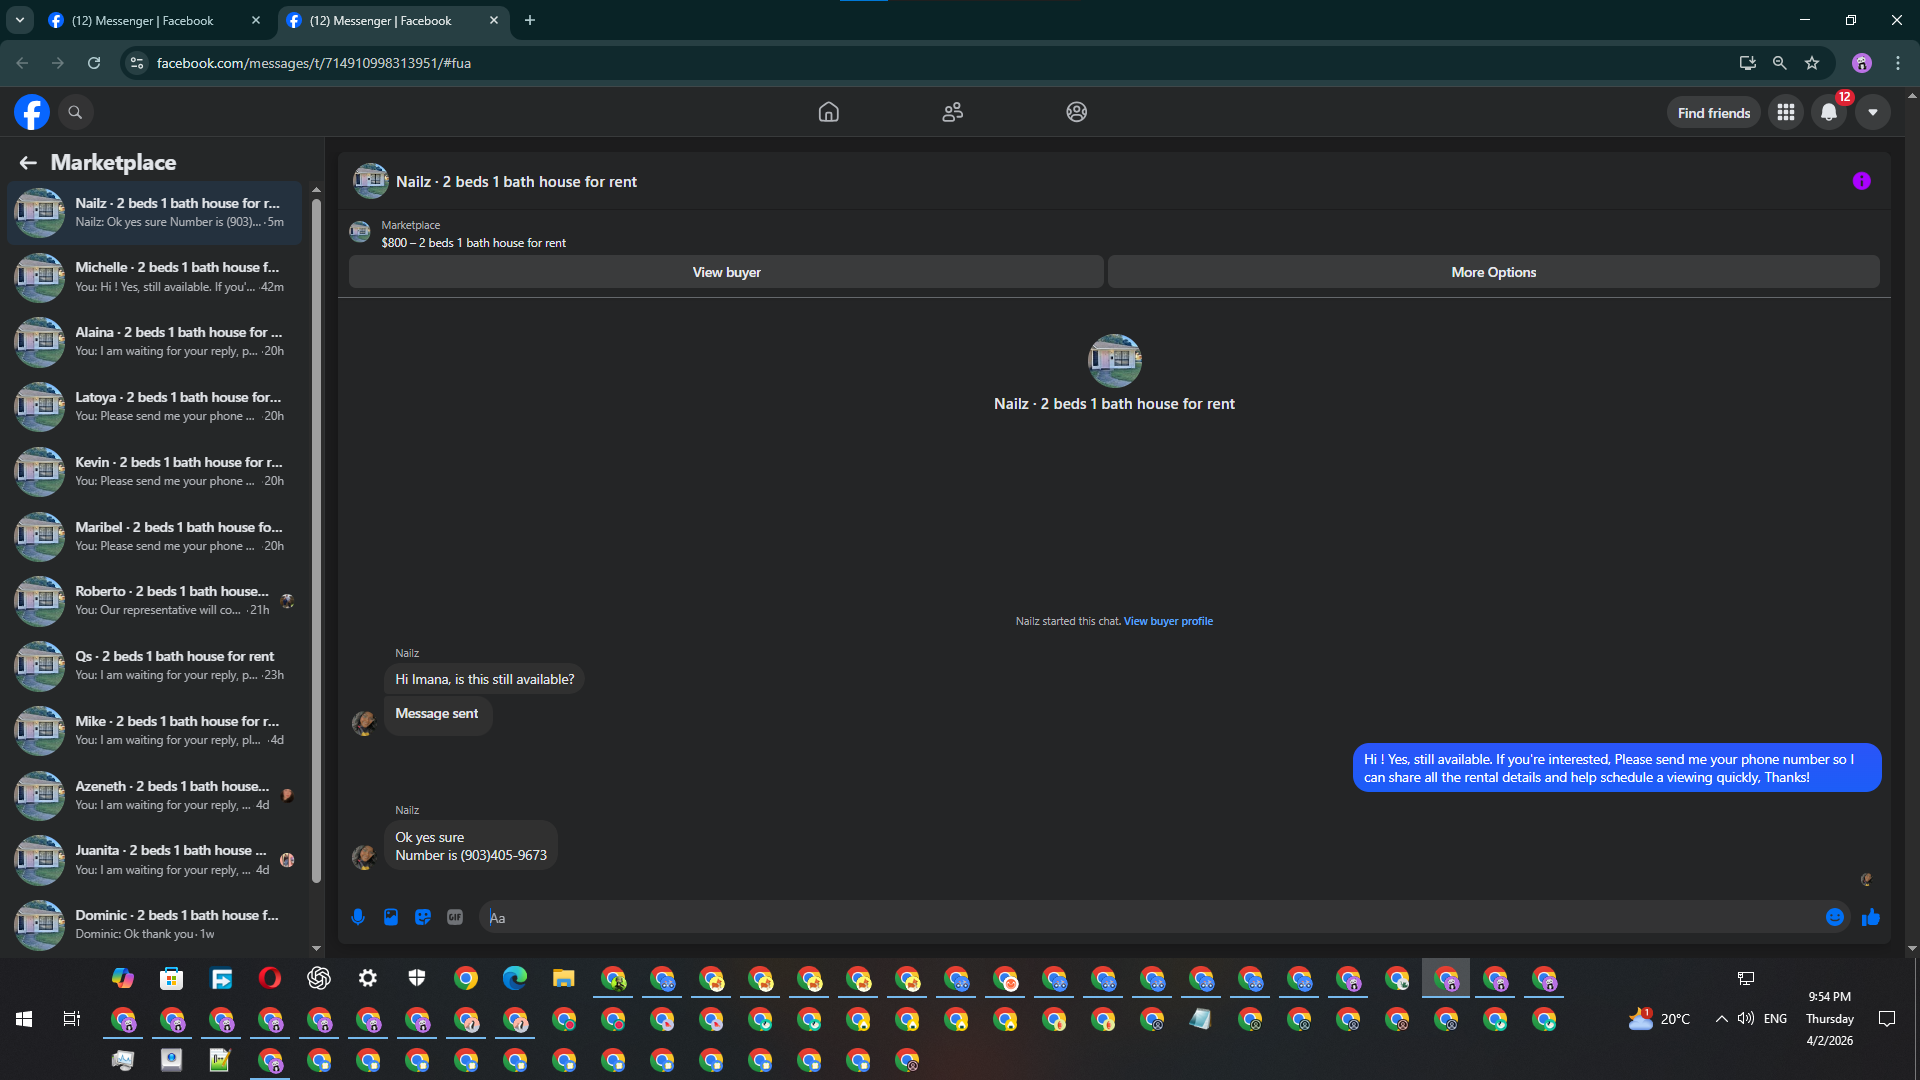This screenshot has height=1080, width=1920.
Task: Open the Mike conversation
Action: click(155, 731)
